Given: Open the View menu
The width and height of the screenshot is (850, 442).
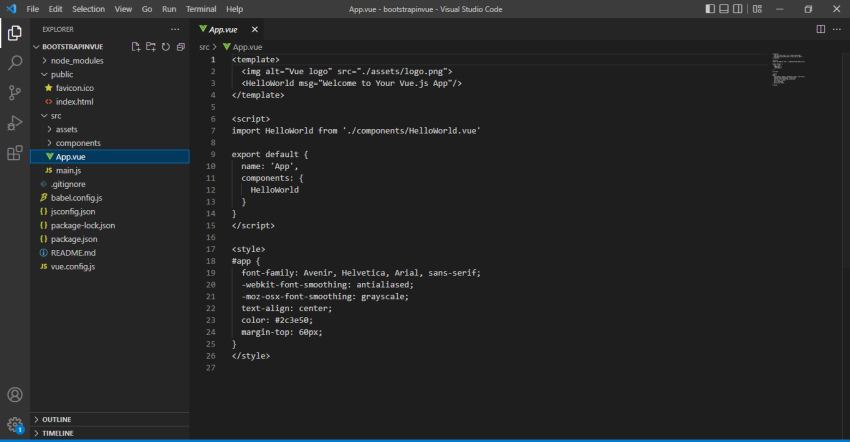Looking at the screenshot, I should [123, 9].
